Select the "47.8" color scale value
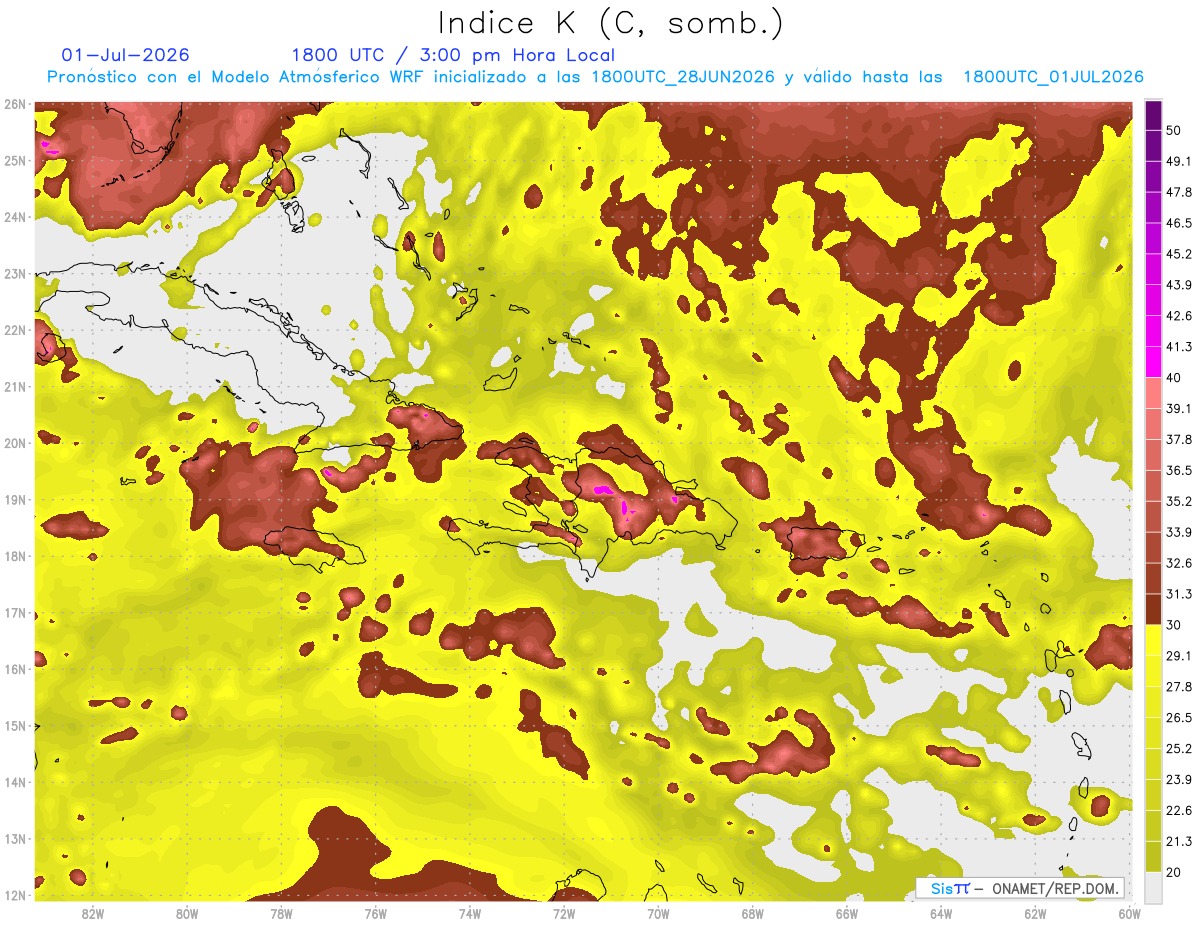Image resolution: width=1200 pixels, height=927 pixels. 1178,192
